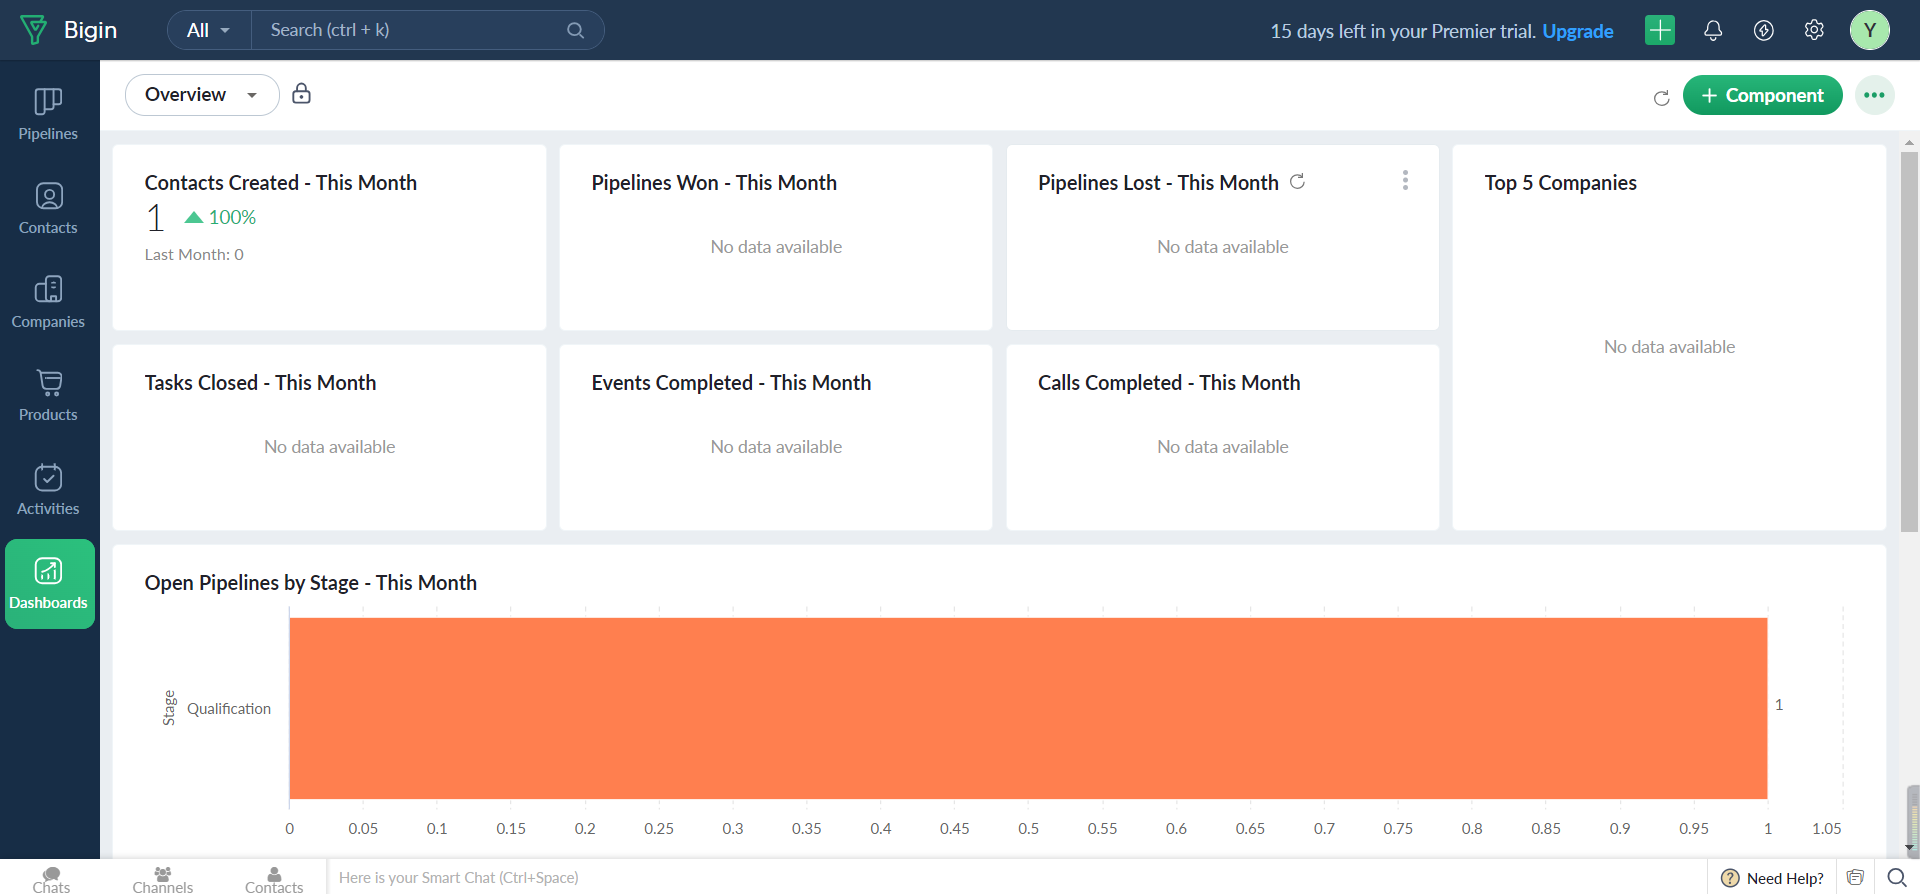Switch to the Chats tab

[51, 879]
